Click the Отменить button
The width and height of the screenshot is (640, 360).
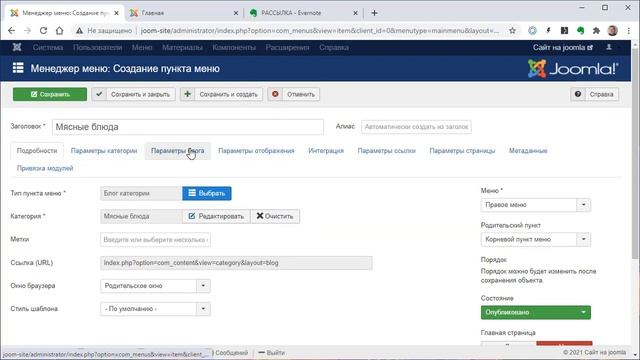pyautogui.click(x=294, y=94)
